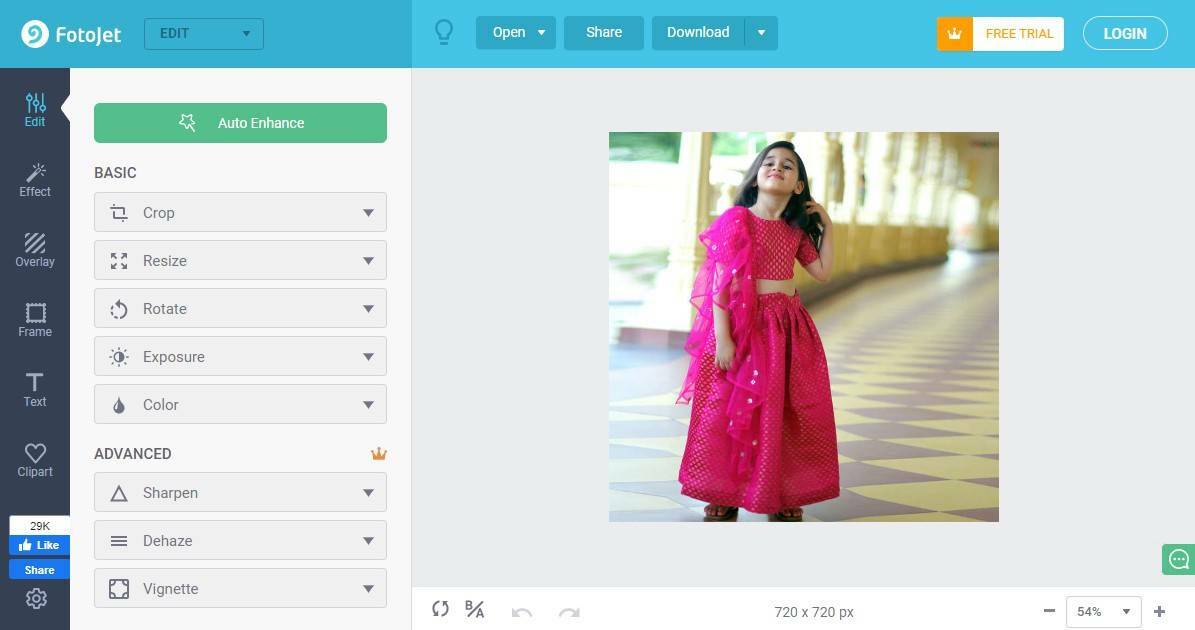
Task: Click the lightbulb tips icon
Action: point(444,32)
